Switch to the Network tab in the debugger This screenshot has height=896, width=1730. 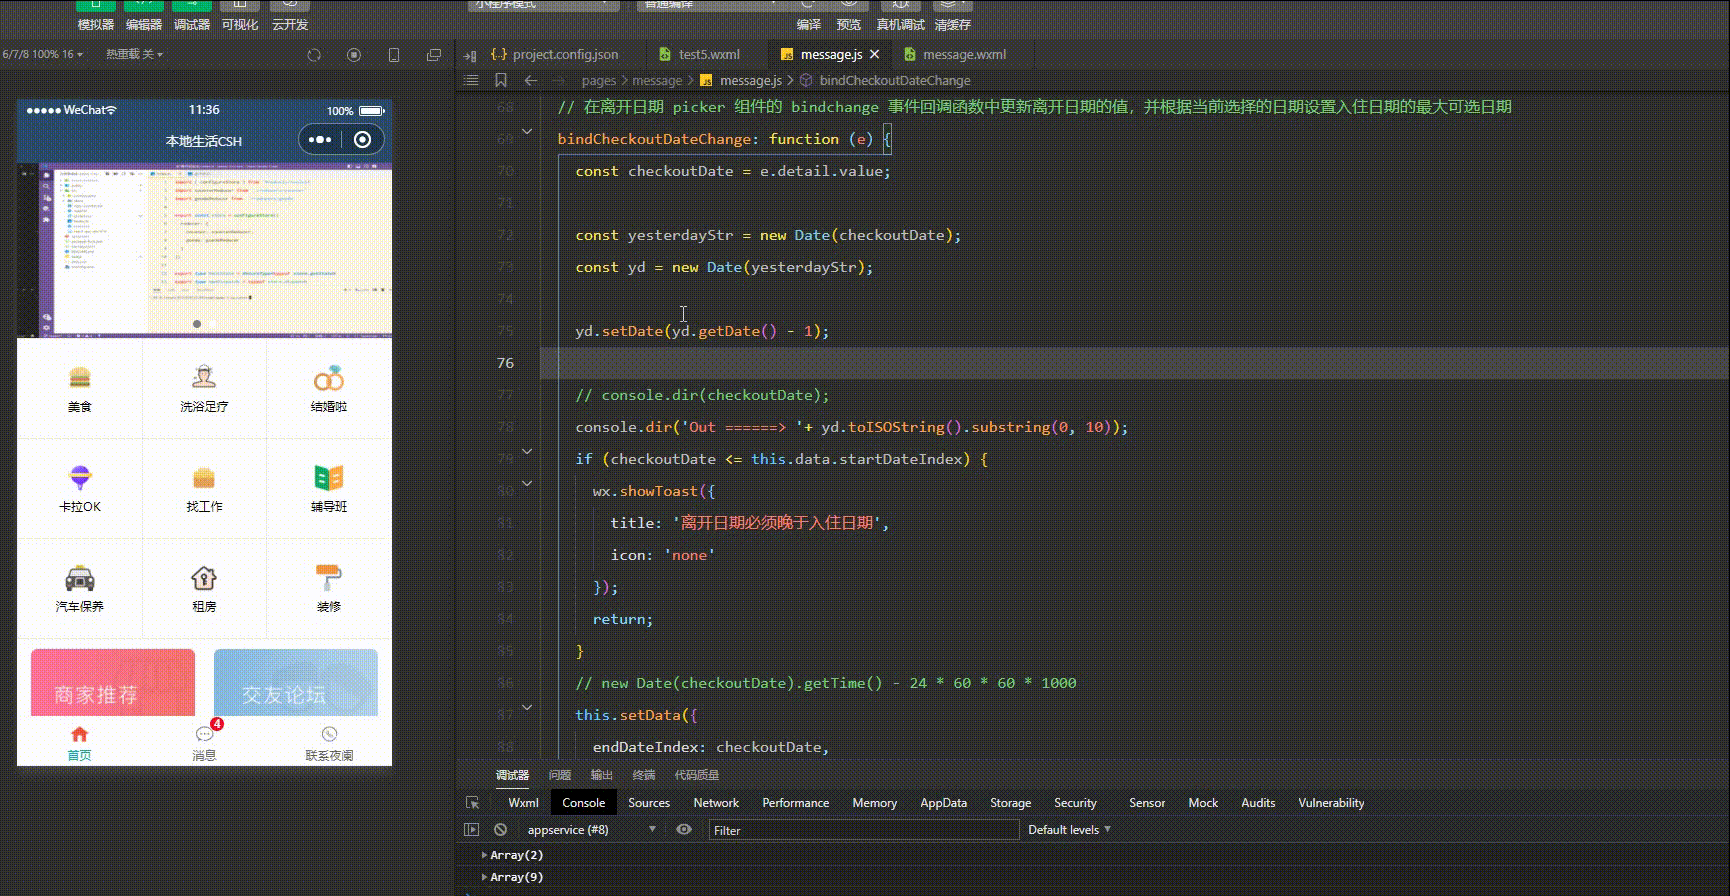(716, 803)
